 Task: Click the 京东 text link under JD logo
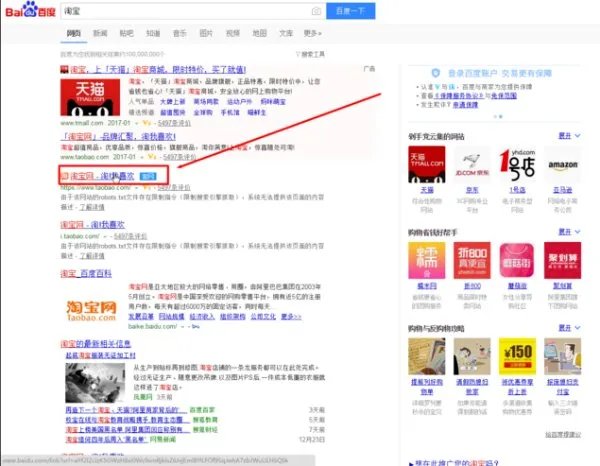[472, 190]
